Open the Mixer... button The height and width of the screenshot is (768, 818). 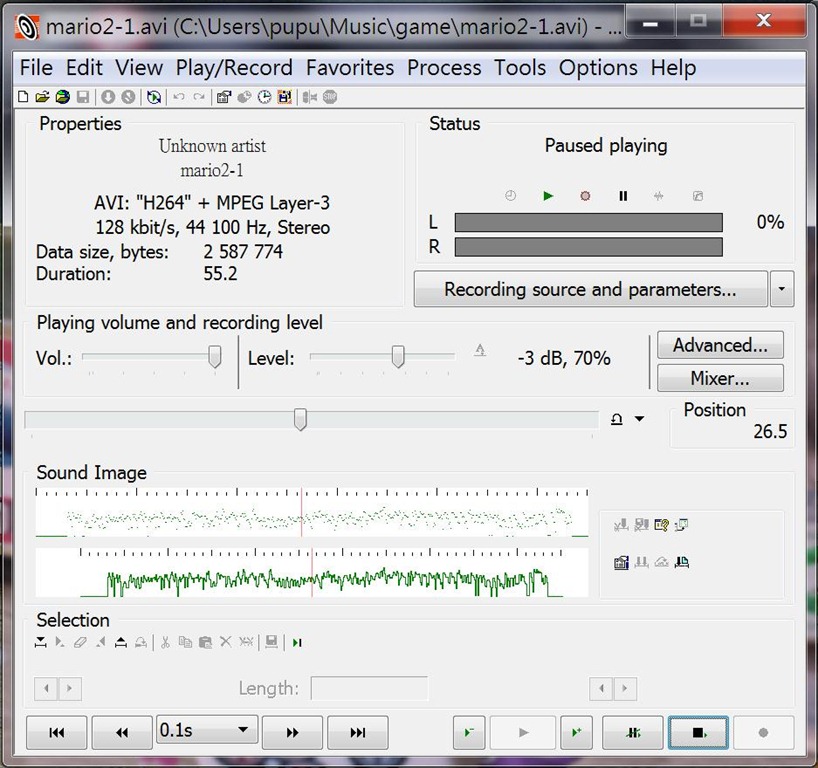[720, 379]
